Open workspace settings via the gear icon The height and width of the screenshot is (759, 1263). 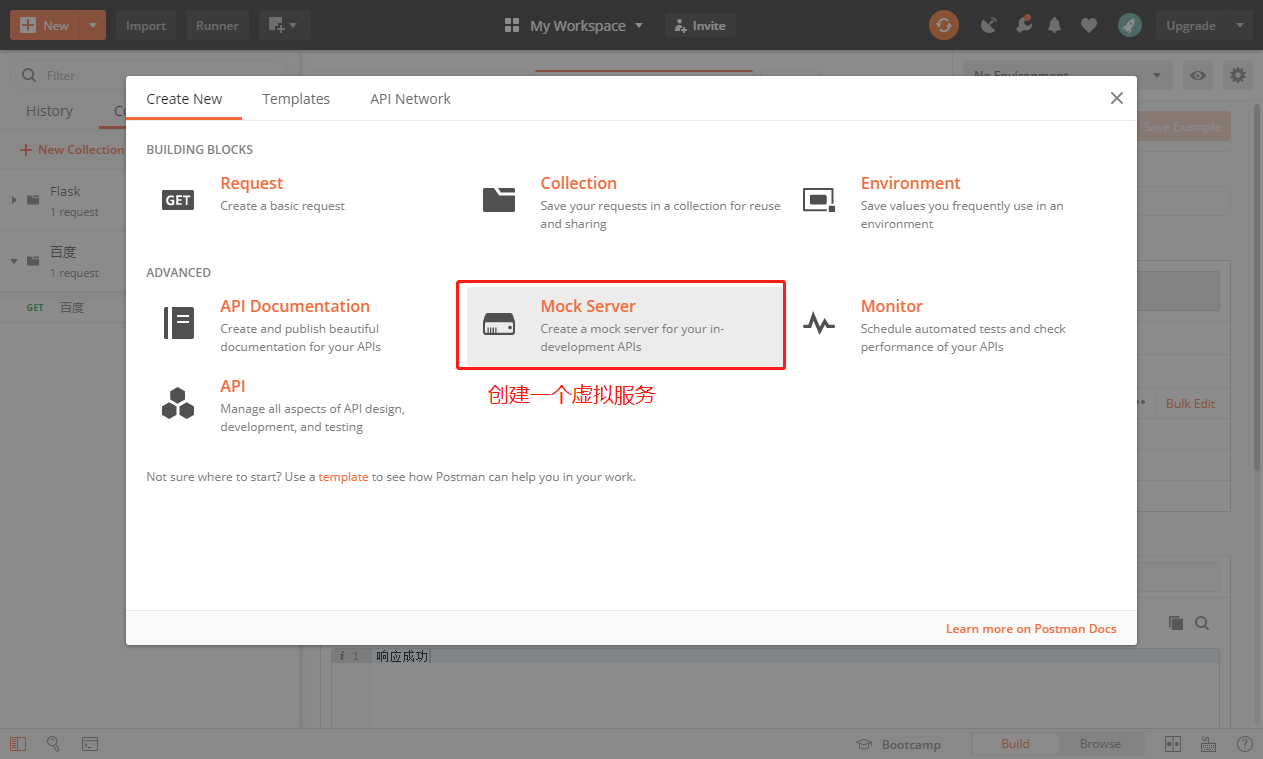tap(1237, 74)
